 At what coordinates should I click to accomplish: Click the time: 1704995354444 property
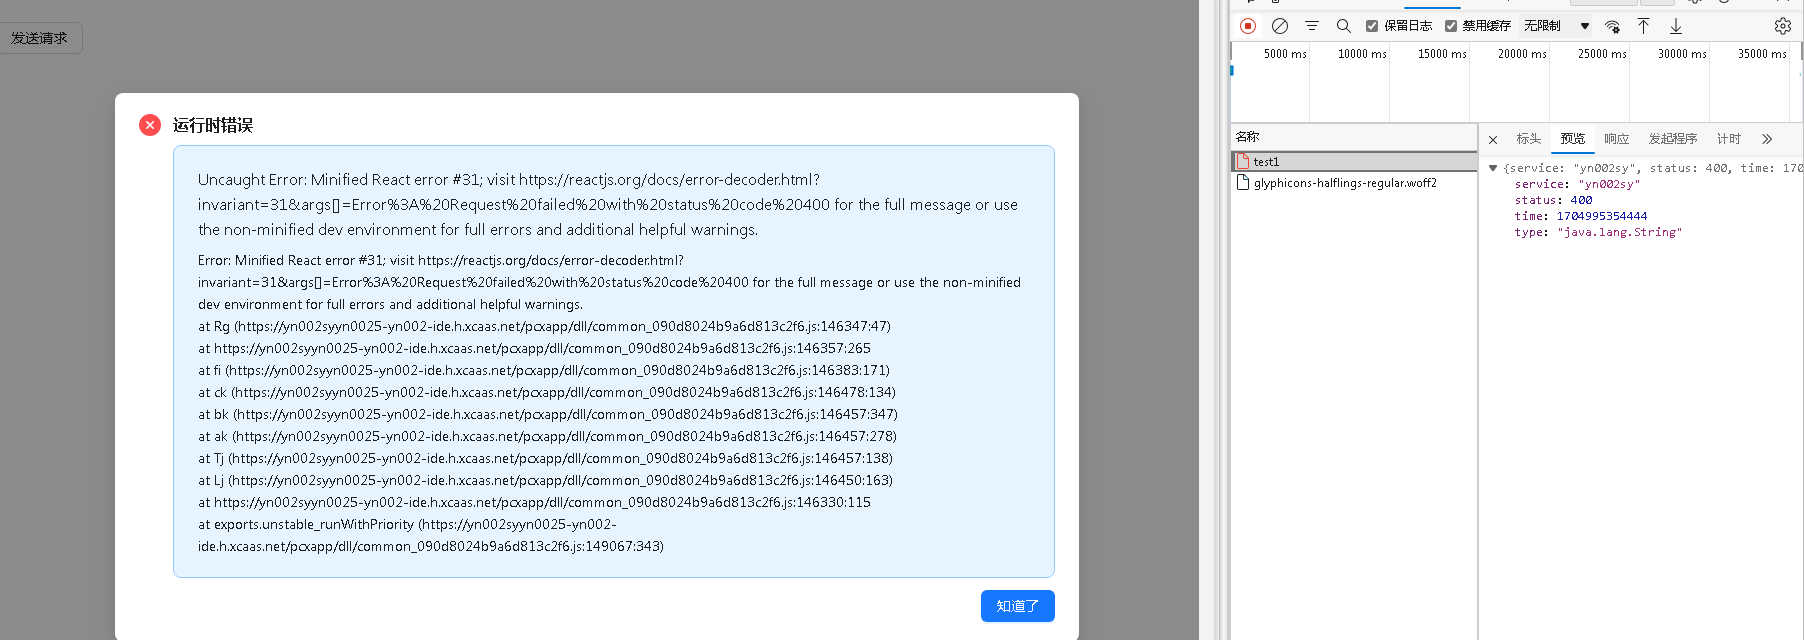click(1580, 216)
